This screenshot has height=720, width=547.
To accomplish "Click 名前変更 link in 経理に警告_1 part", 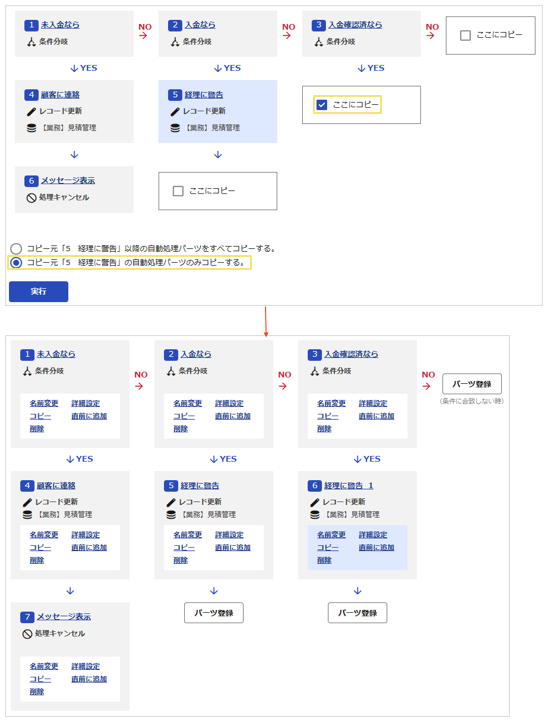I will [331, 534].
